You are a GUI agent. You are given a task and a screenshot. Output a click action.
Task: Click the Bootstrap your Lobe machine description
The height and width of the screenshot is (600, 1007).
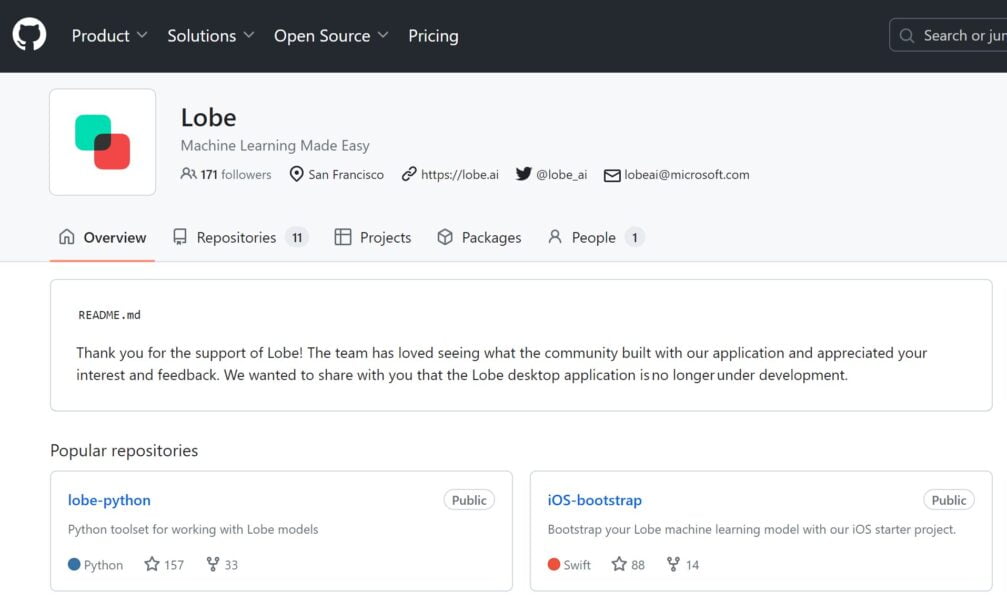(751, 529)
